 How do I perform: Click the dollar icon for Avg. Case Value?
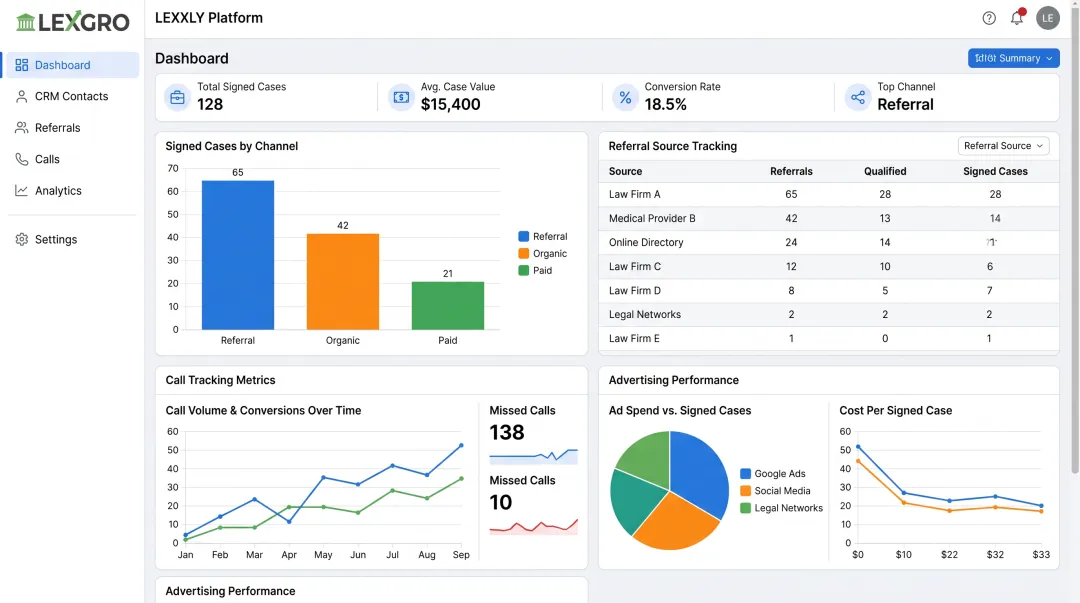coord(401,97)
